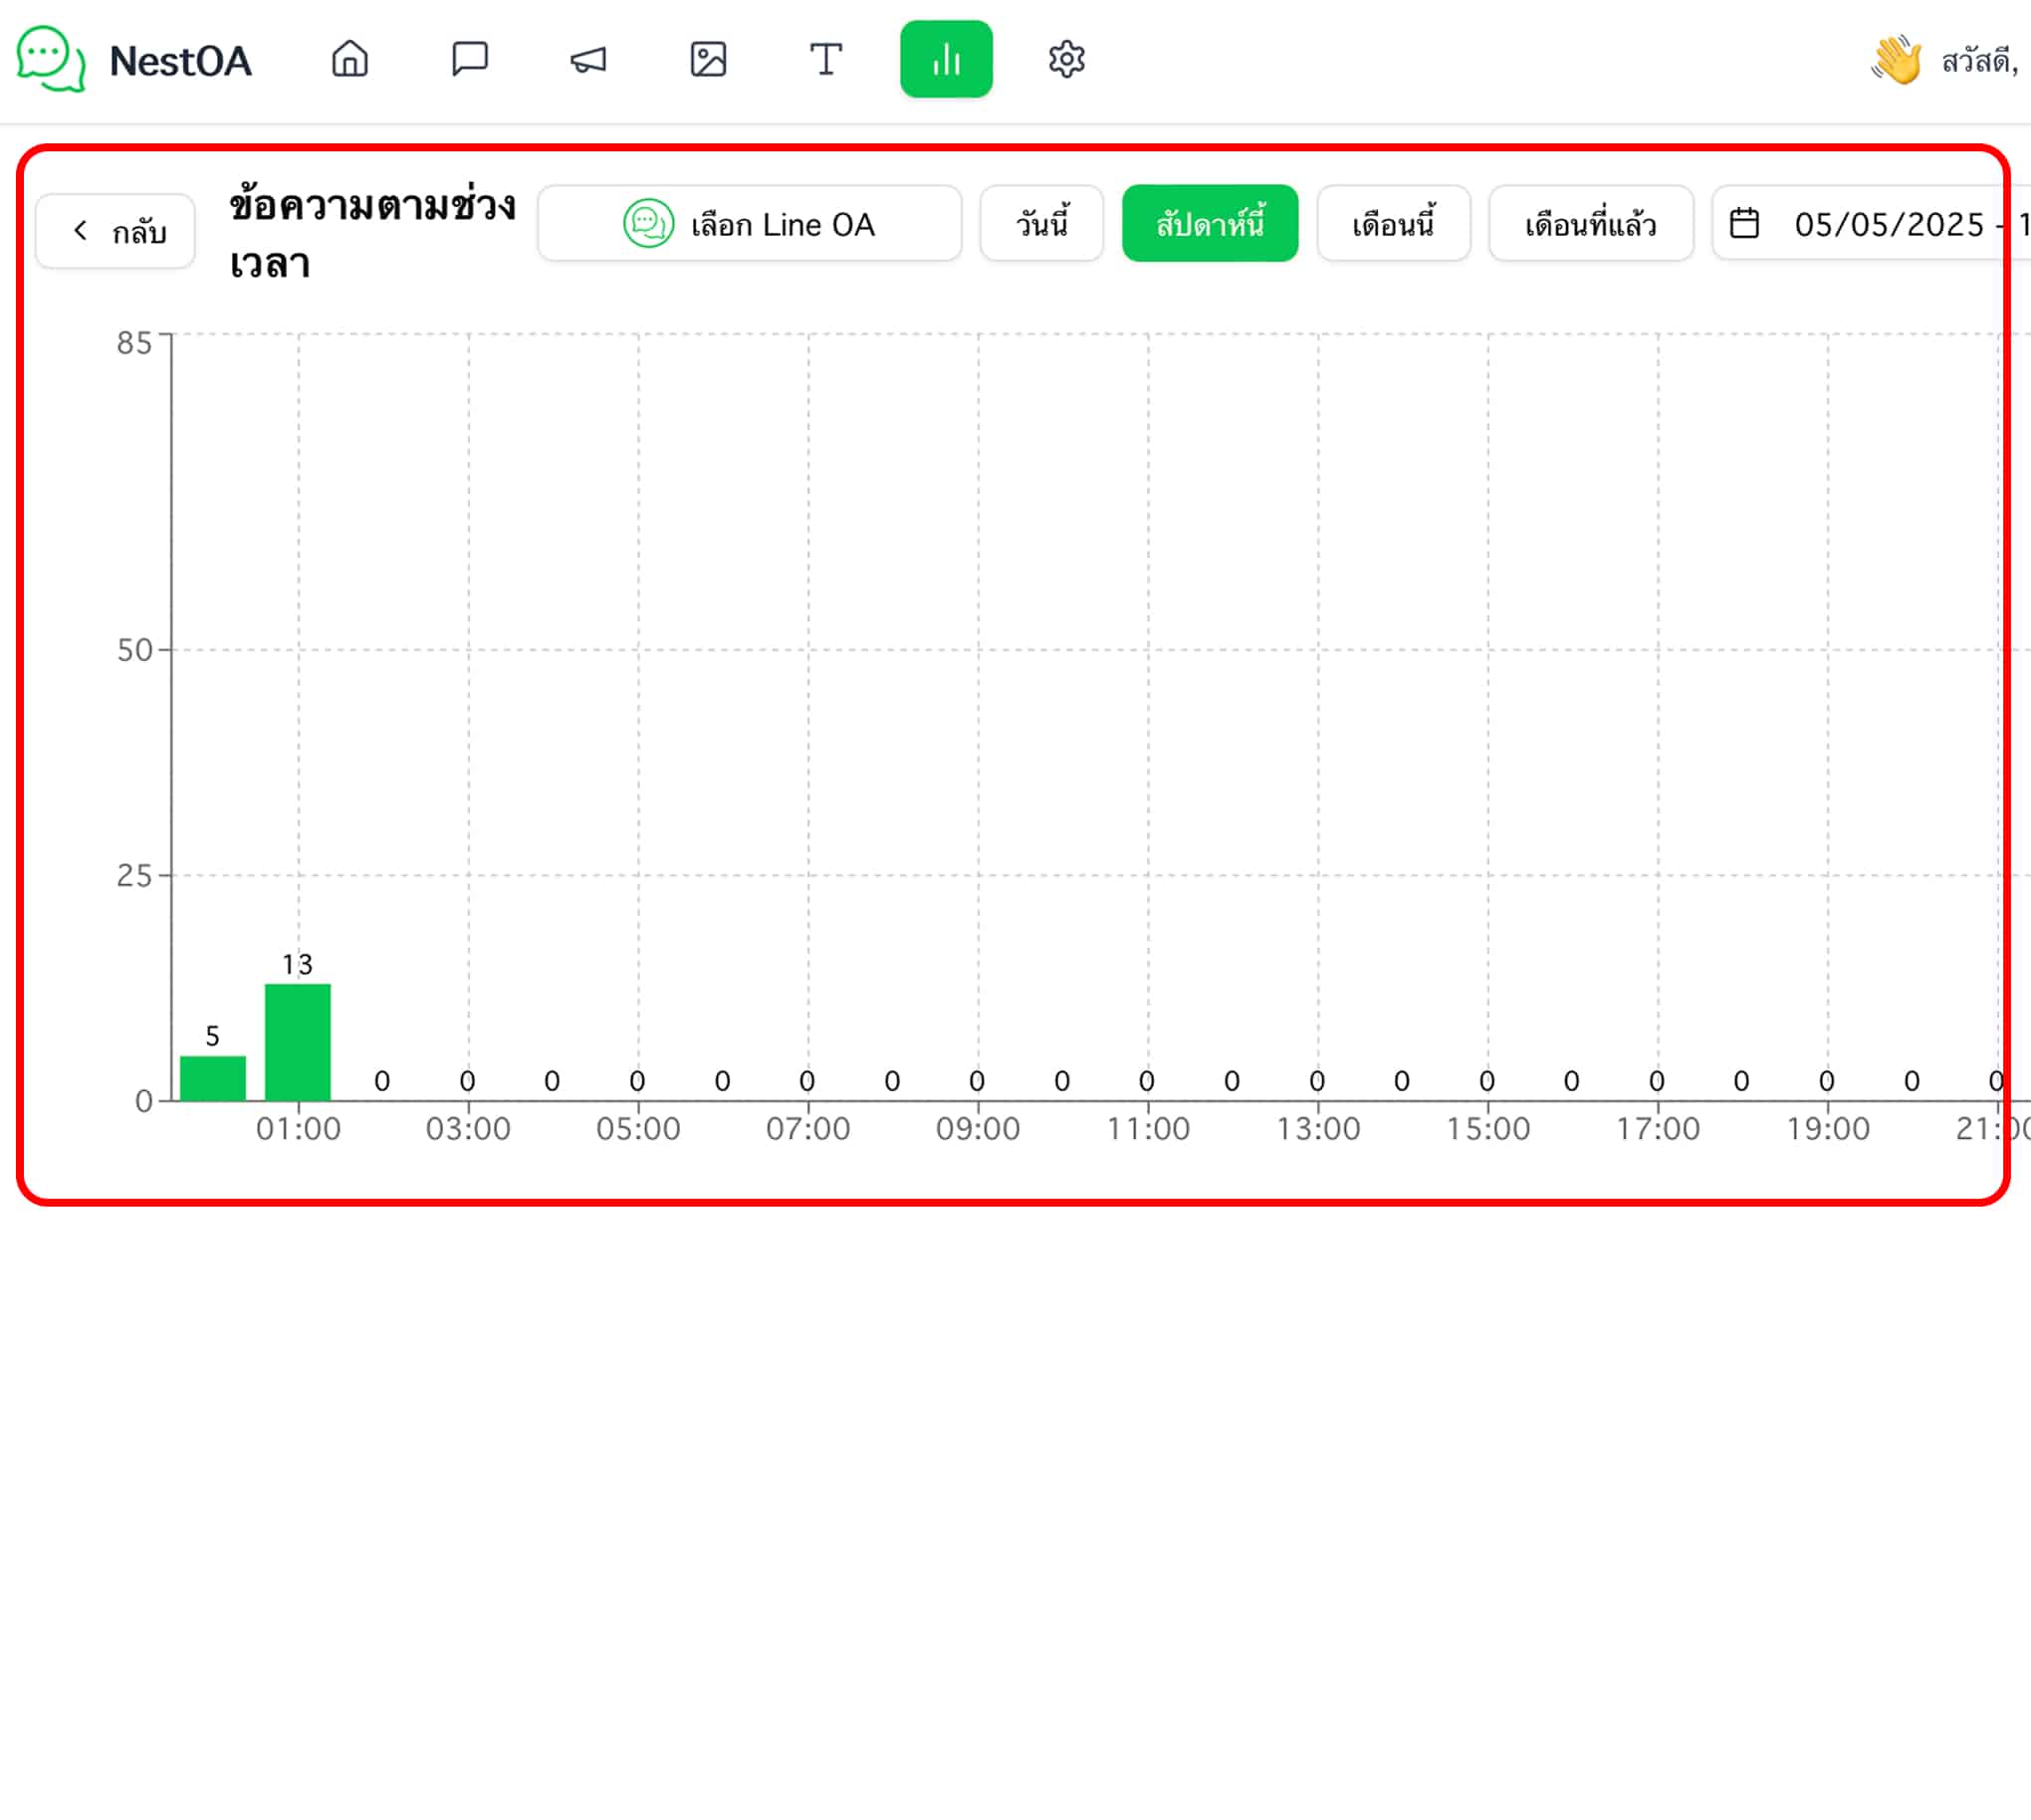
Task: Click the กลับ back button
Action: 115,231
